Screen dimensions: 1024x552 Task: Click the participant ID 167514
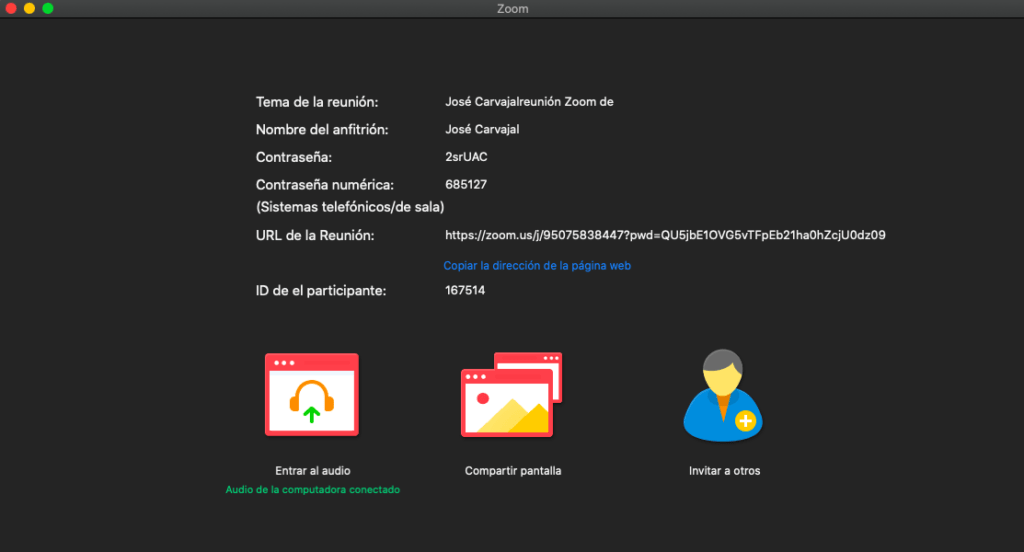pyautogui.click(x=465, y=291)
